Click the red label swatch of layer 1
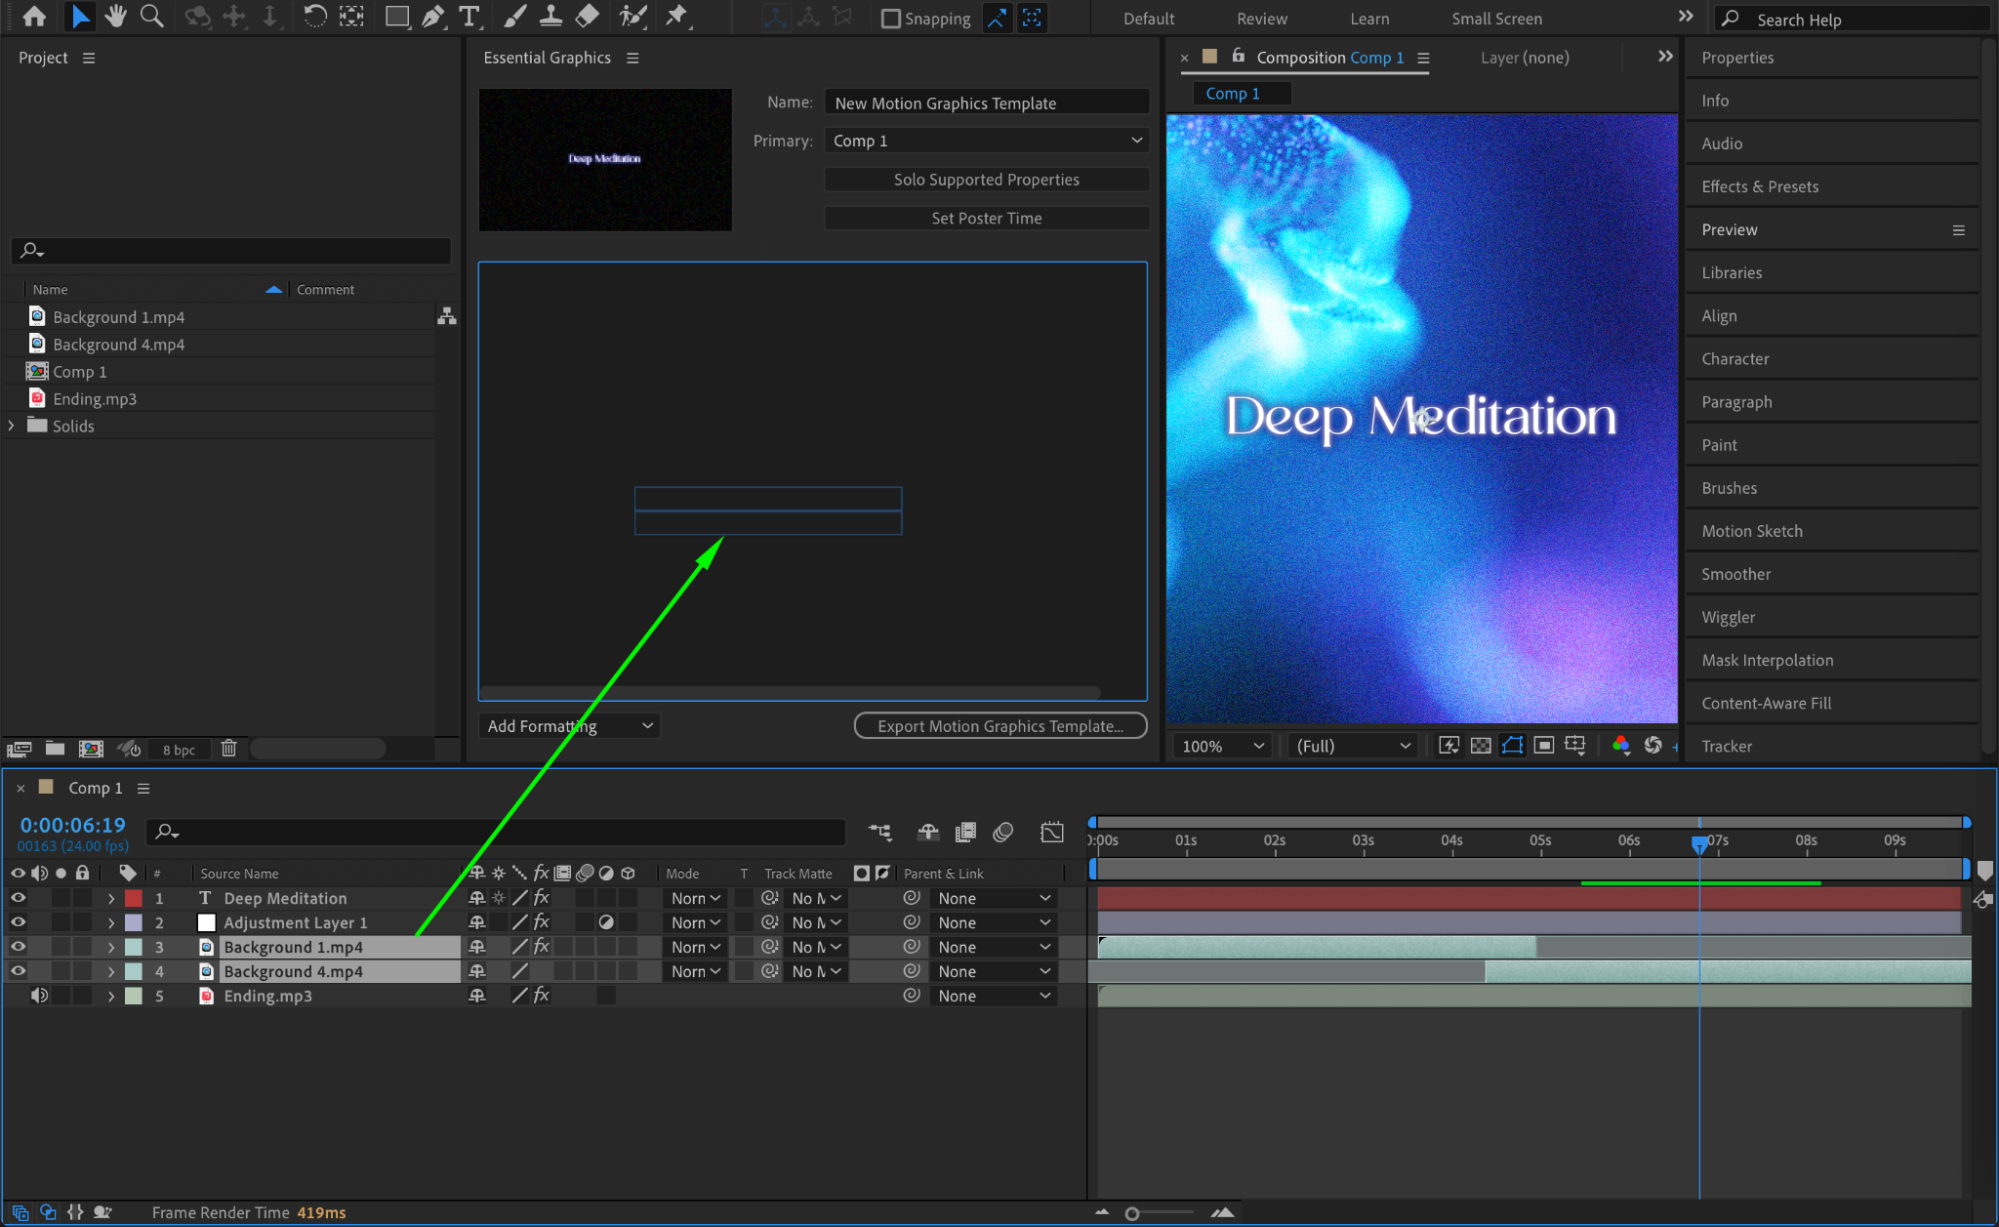This screenshot has height=1227, width=1999. click(133, 898)
